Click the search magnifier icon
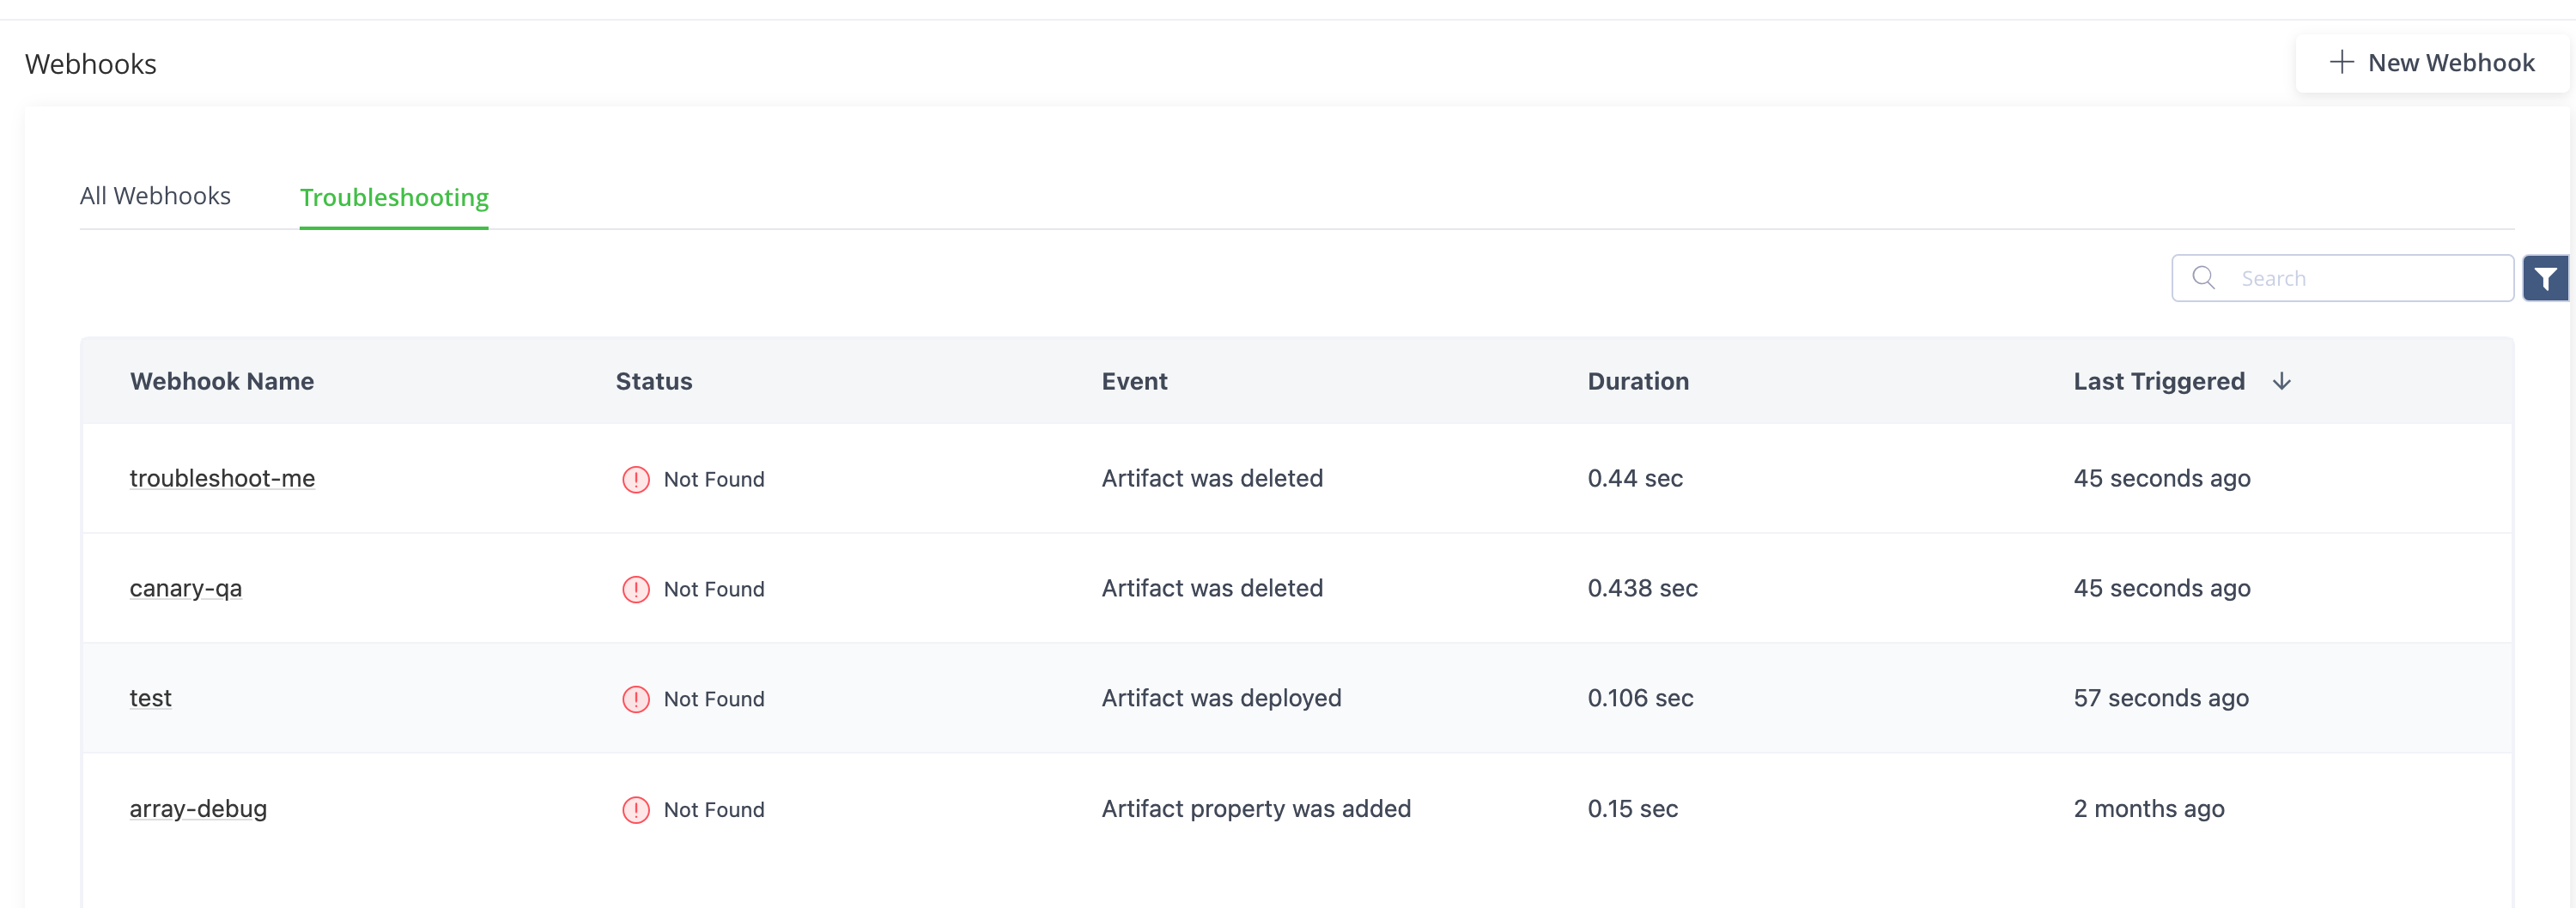 tap(2203, 278)
